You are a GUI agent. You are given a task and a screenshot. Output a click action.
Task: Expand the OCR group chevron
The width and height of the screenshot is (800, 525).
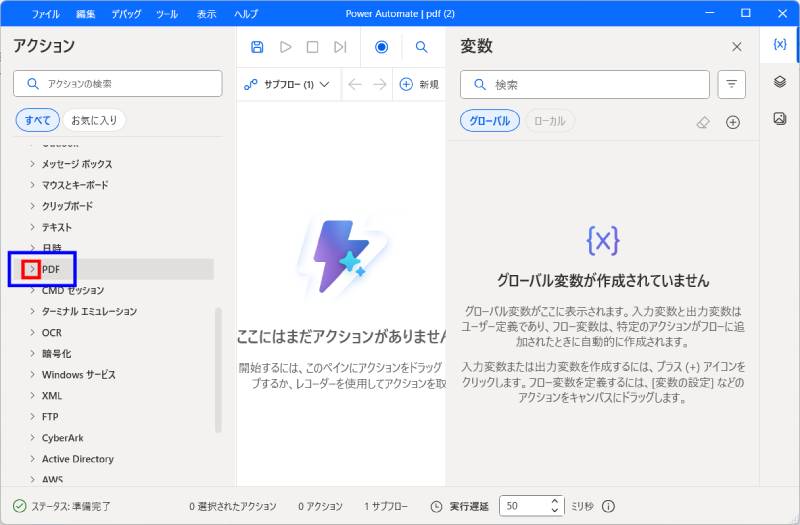pos(32,332)
